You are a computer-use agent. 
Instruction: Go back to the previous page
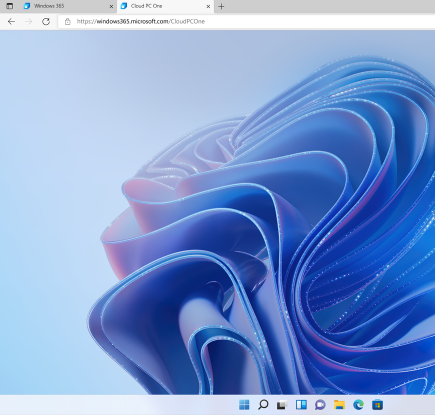pyautogui.click(x=11, y=22)
